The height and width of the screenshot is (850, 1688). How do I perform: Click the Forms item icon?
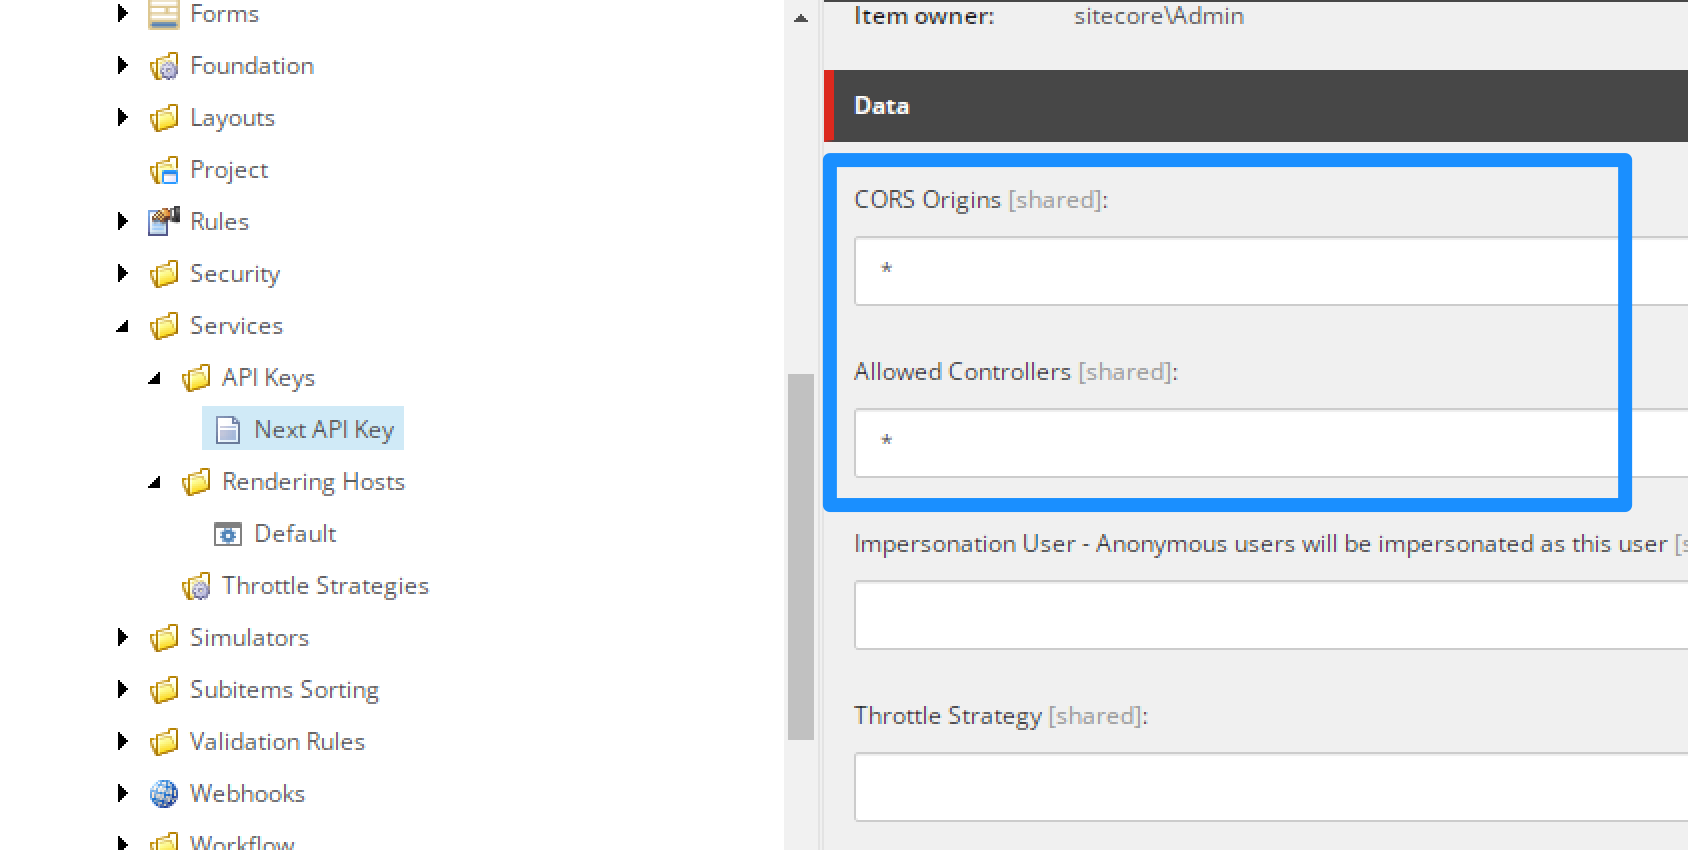pos(164,14)
